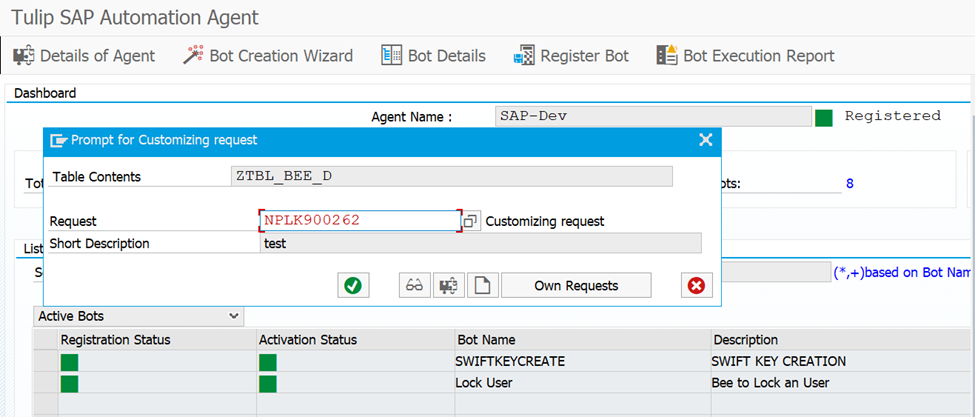Click the Bot Name column header
The height and width of the screenshot is (417, 975).
[583, 340]
